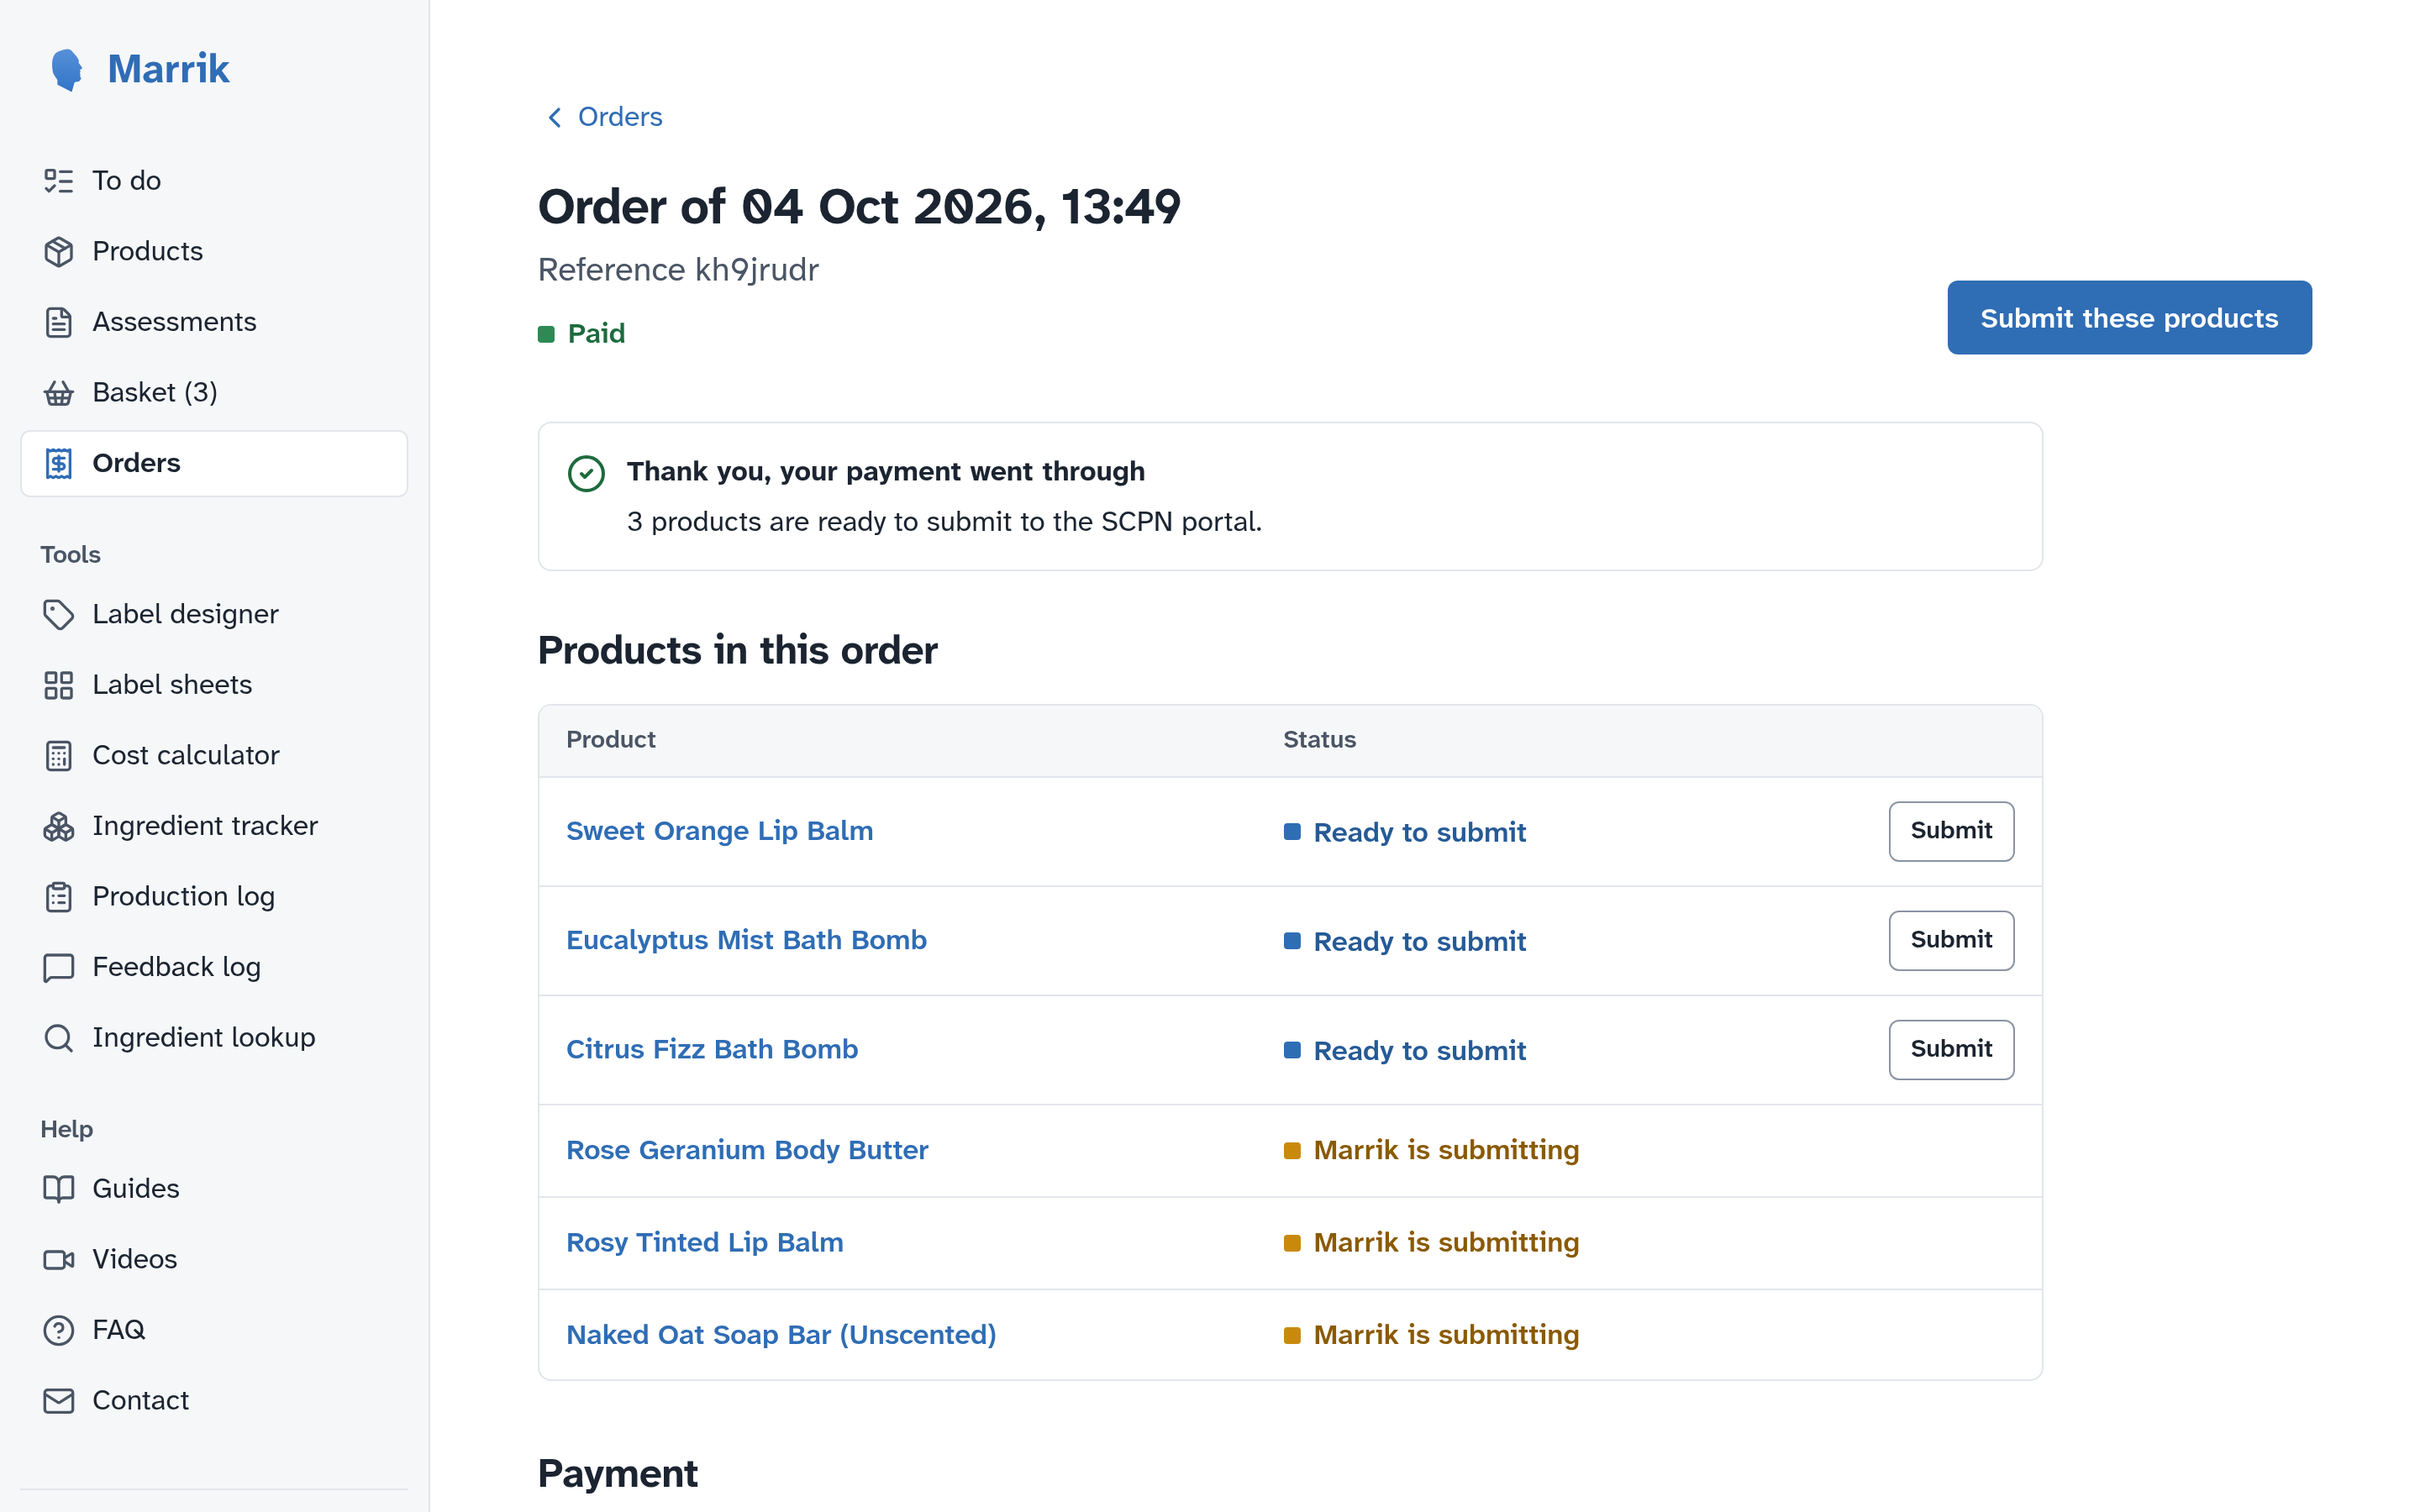
Task: Go to Assessments in the sidebar
Action: pyautogui.click(x=214, y=322)
